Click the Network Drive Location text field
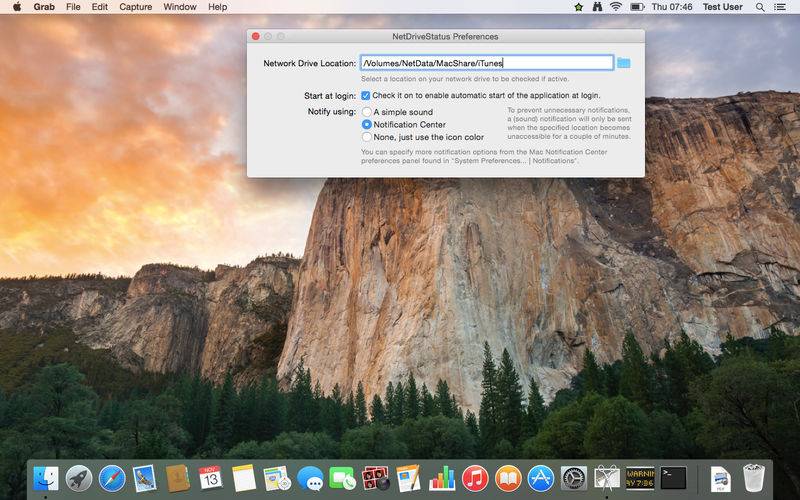 pos(486,63)
